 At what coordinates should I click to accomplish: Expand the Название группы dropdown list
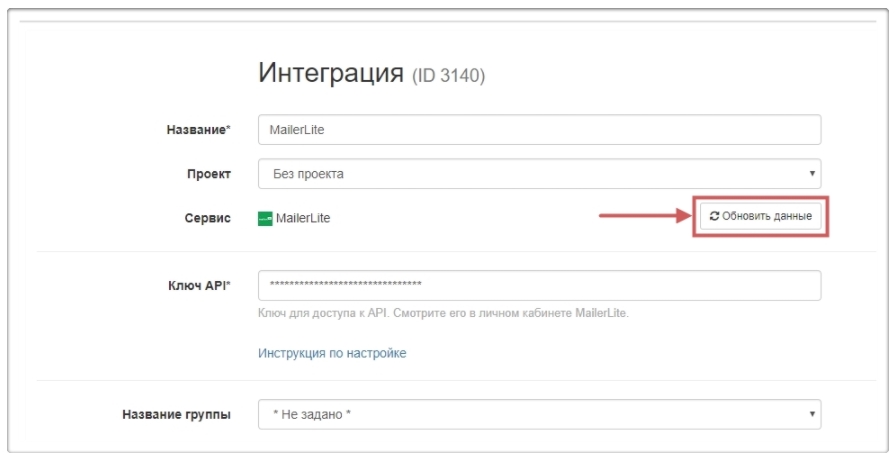pos(538,414)
